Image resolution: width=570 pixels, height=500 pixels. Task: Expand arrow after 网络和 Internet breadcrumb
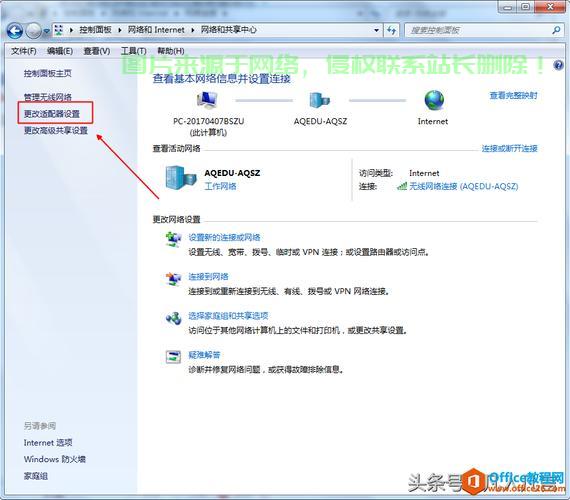tap(193, 30)
